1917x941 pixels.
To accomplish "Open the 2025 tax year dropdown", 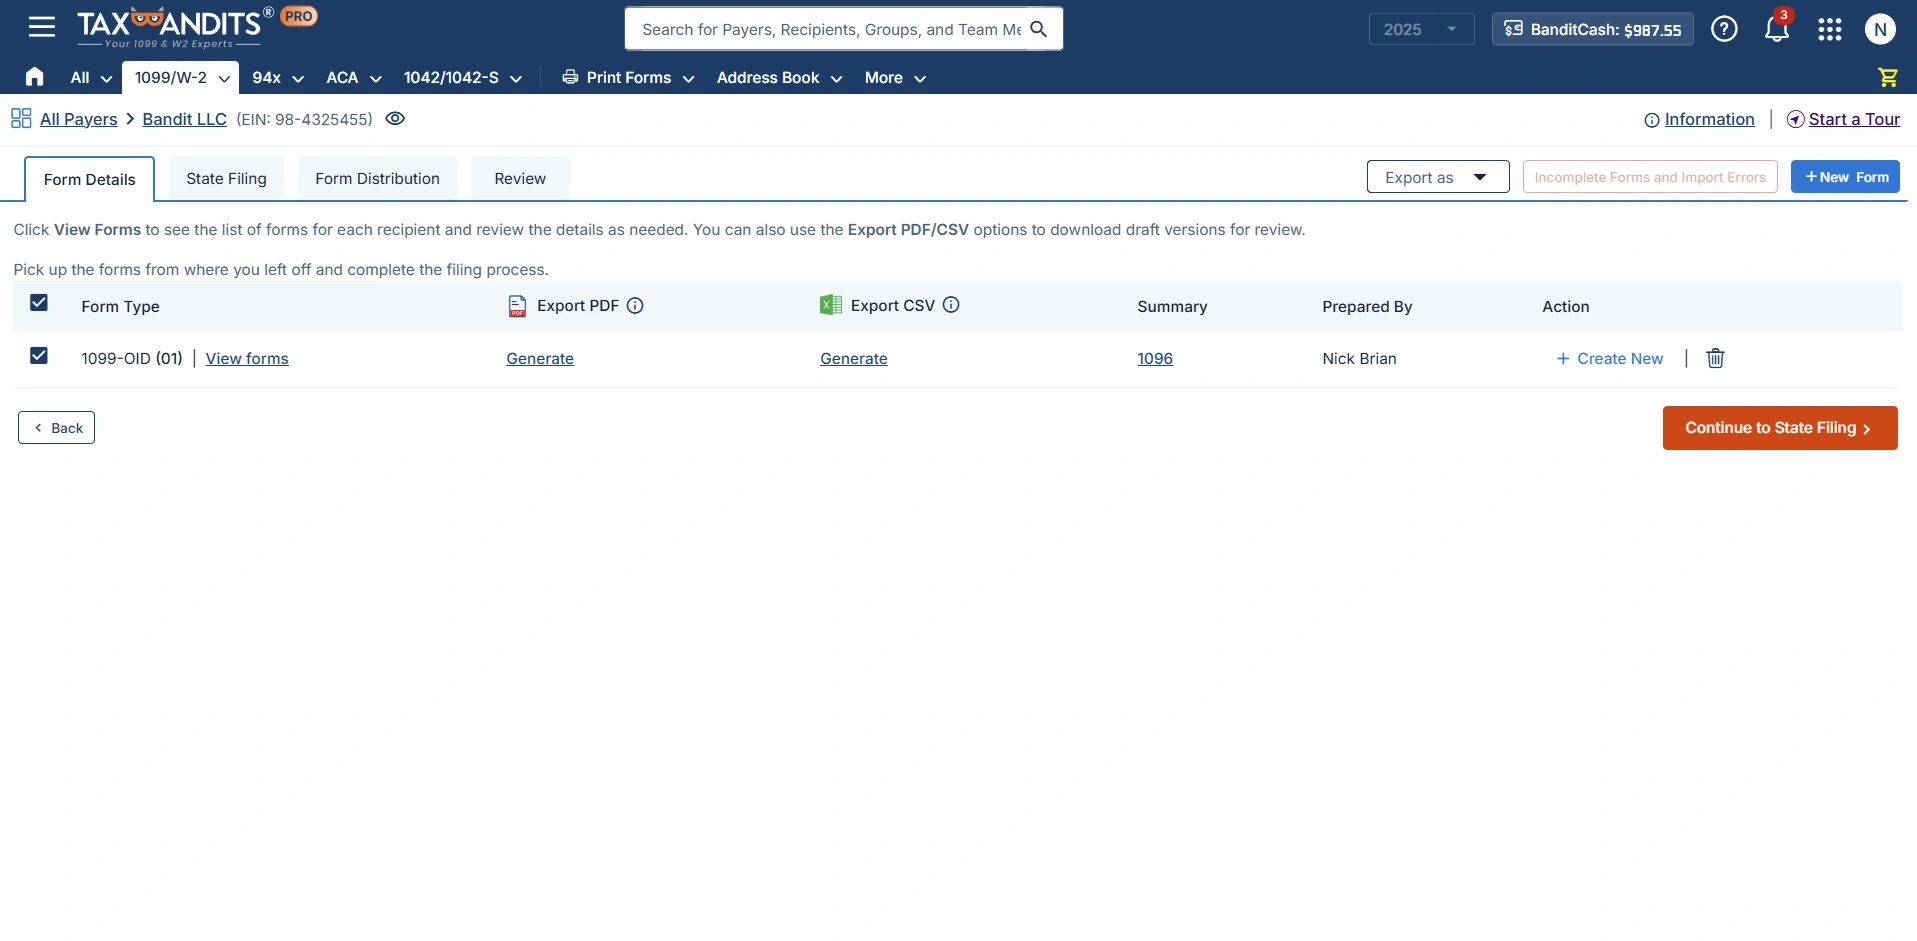I will click(1421, 29).
